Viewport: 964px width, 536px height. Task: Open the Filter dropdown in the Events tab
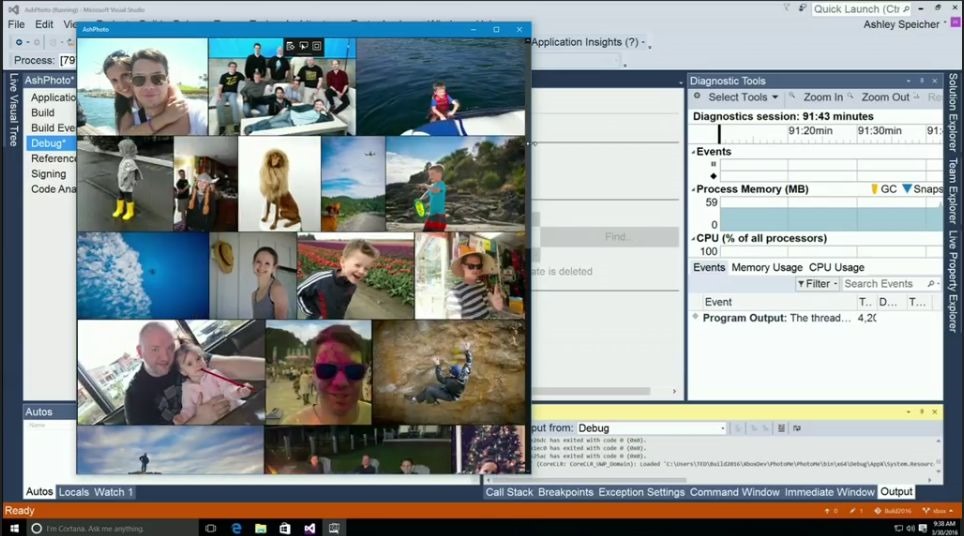point(816,284)
